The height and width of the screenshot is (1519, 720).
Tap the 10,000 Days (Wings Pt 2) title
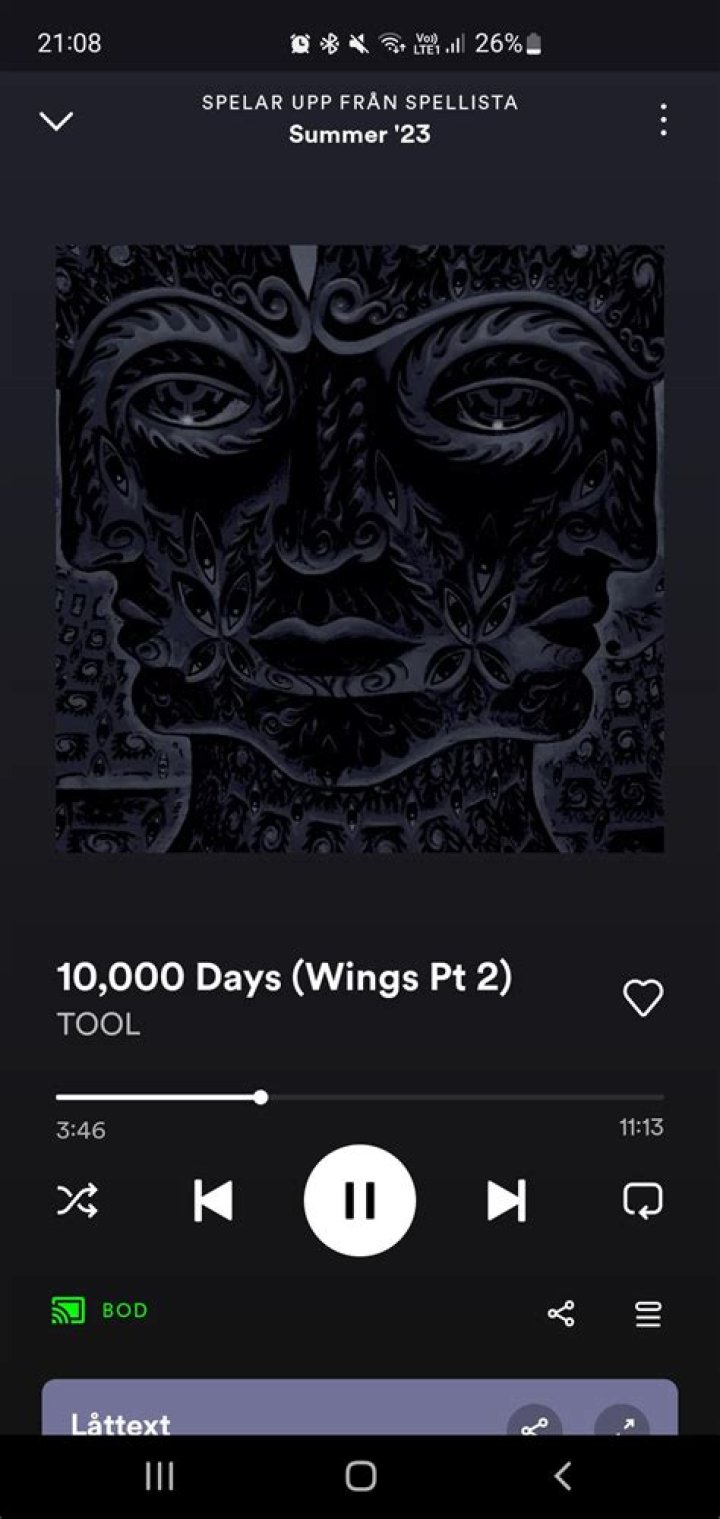284,977
